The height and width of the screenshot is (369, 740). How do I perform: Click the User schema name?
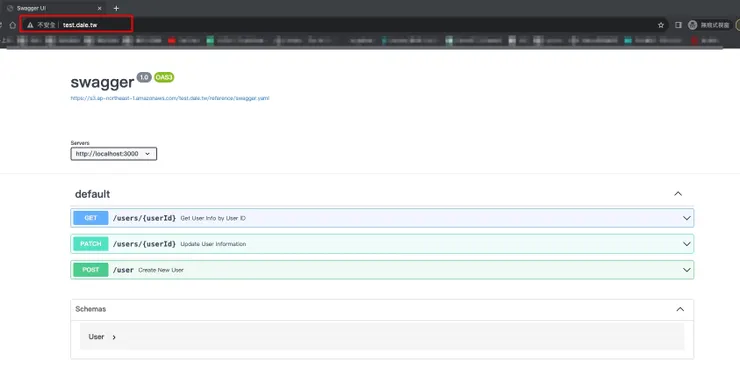tap(96, 336)
